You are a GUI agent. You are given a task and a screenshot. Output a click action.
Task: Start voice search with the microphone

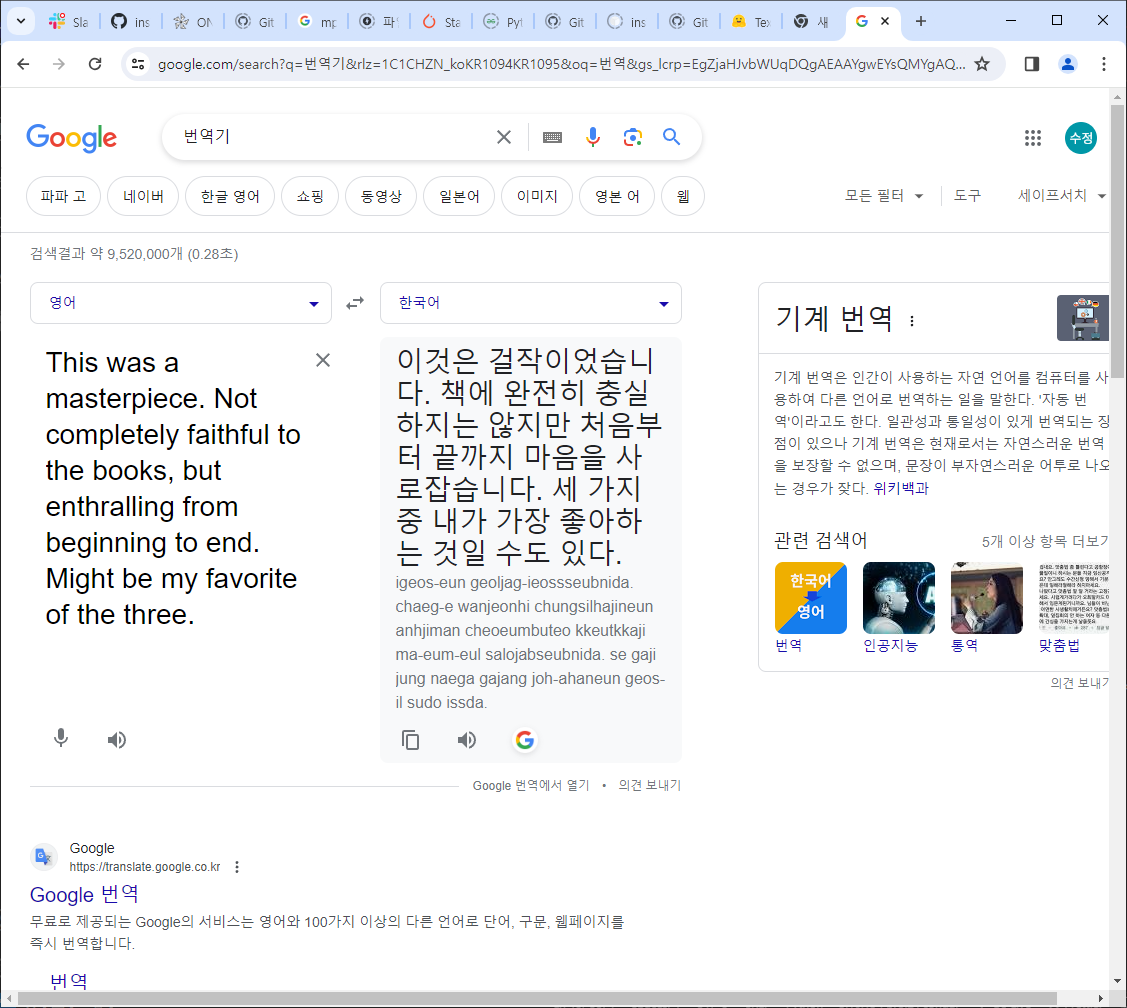(592, 137)
